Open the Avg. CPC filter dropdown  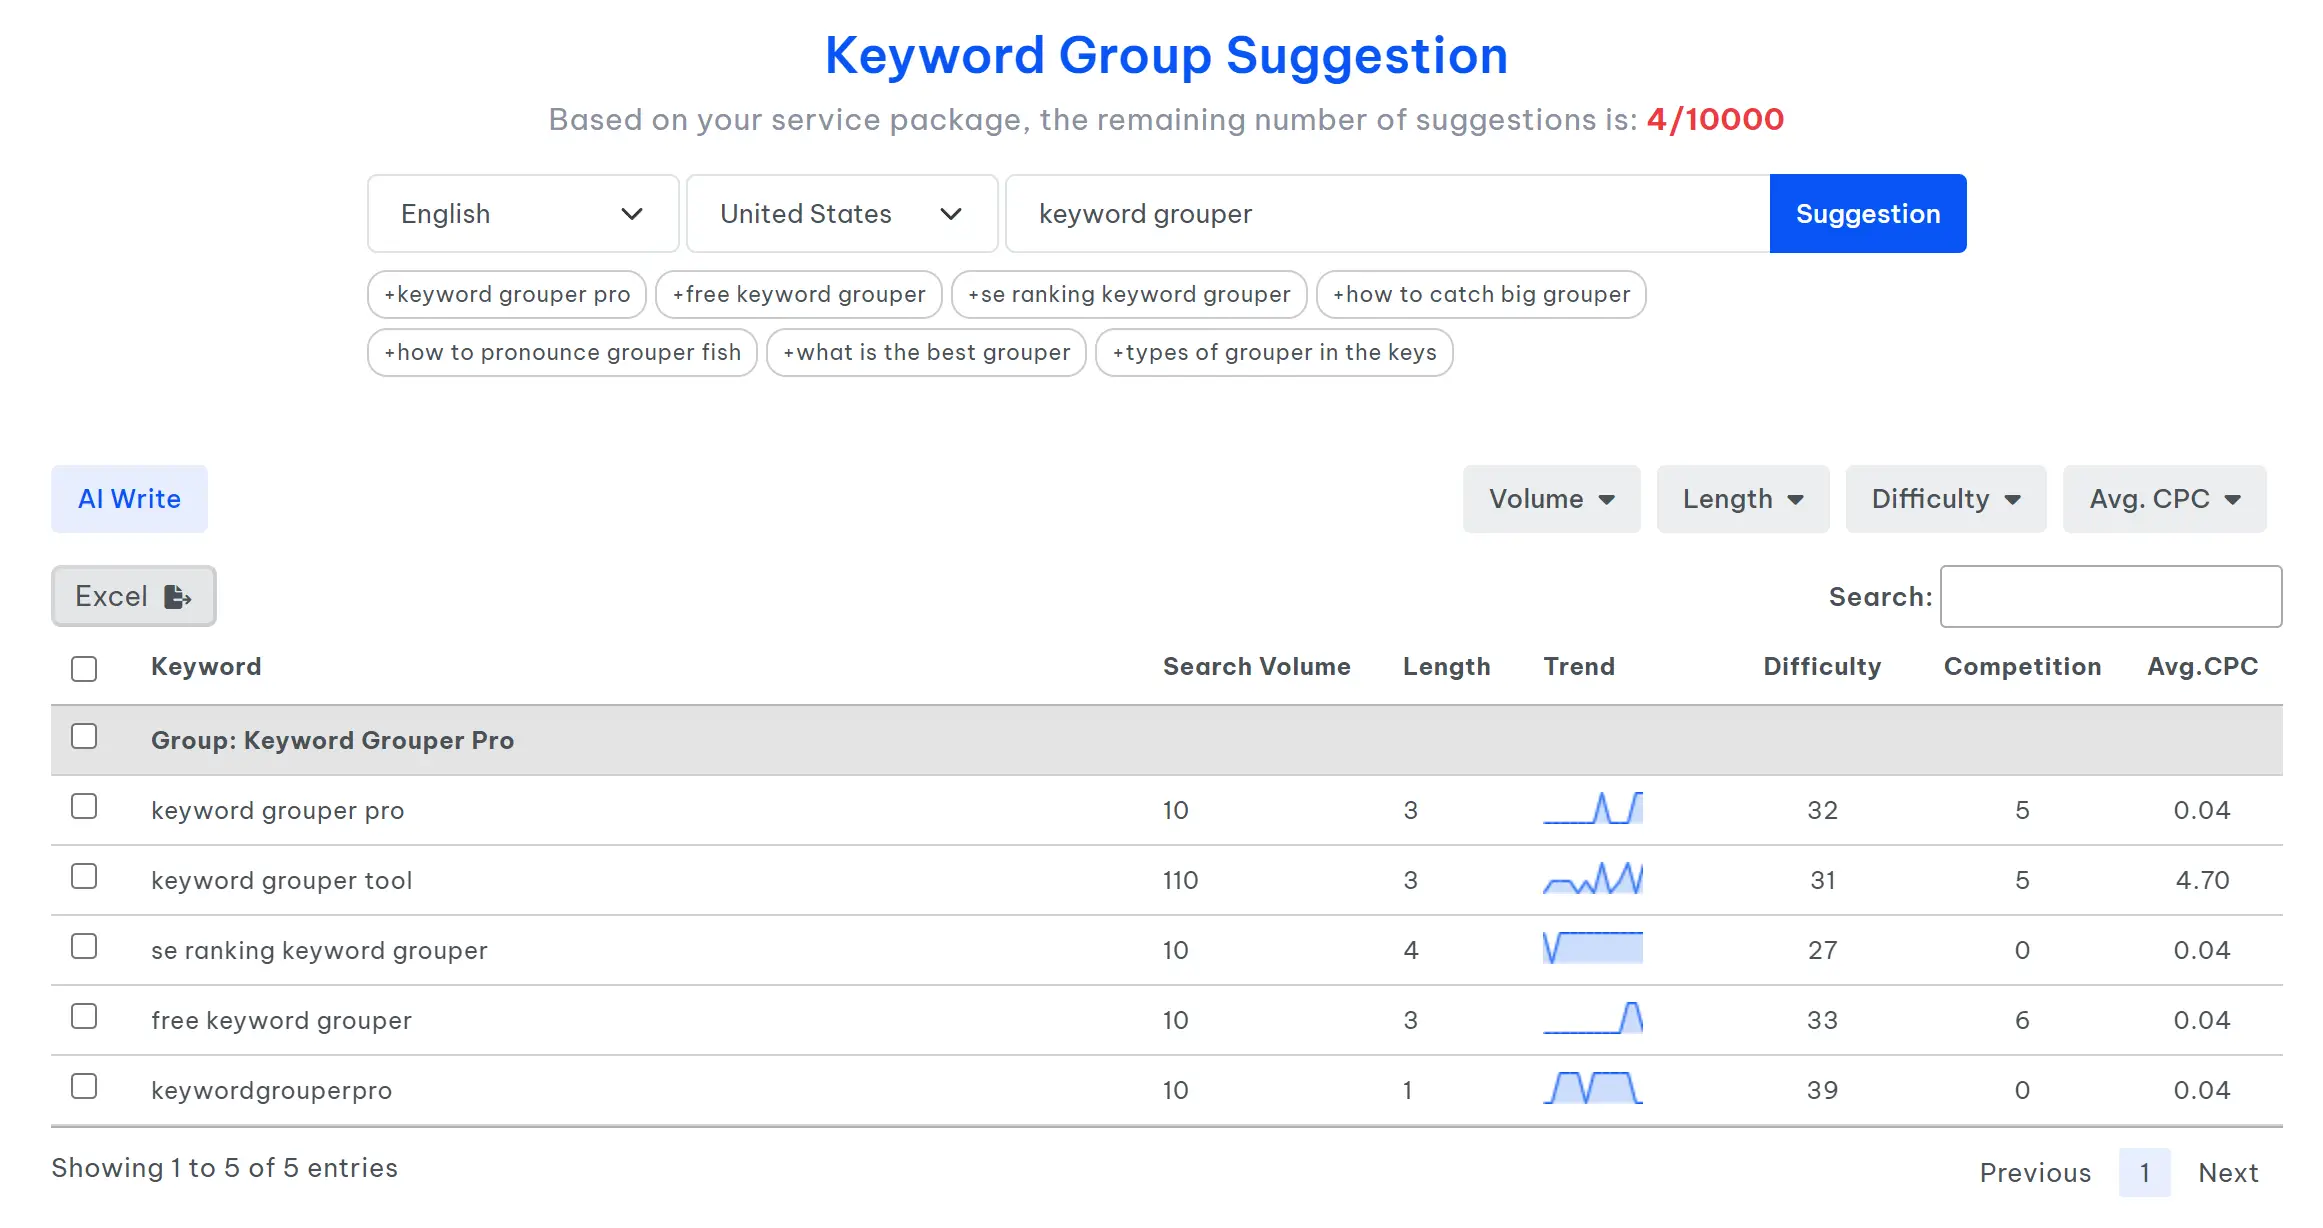pyautogui.click(x=2164, y=499)
